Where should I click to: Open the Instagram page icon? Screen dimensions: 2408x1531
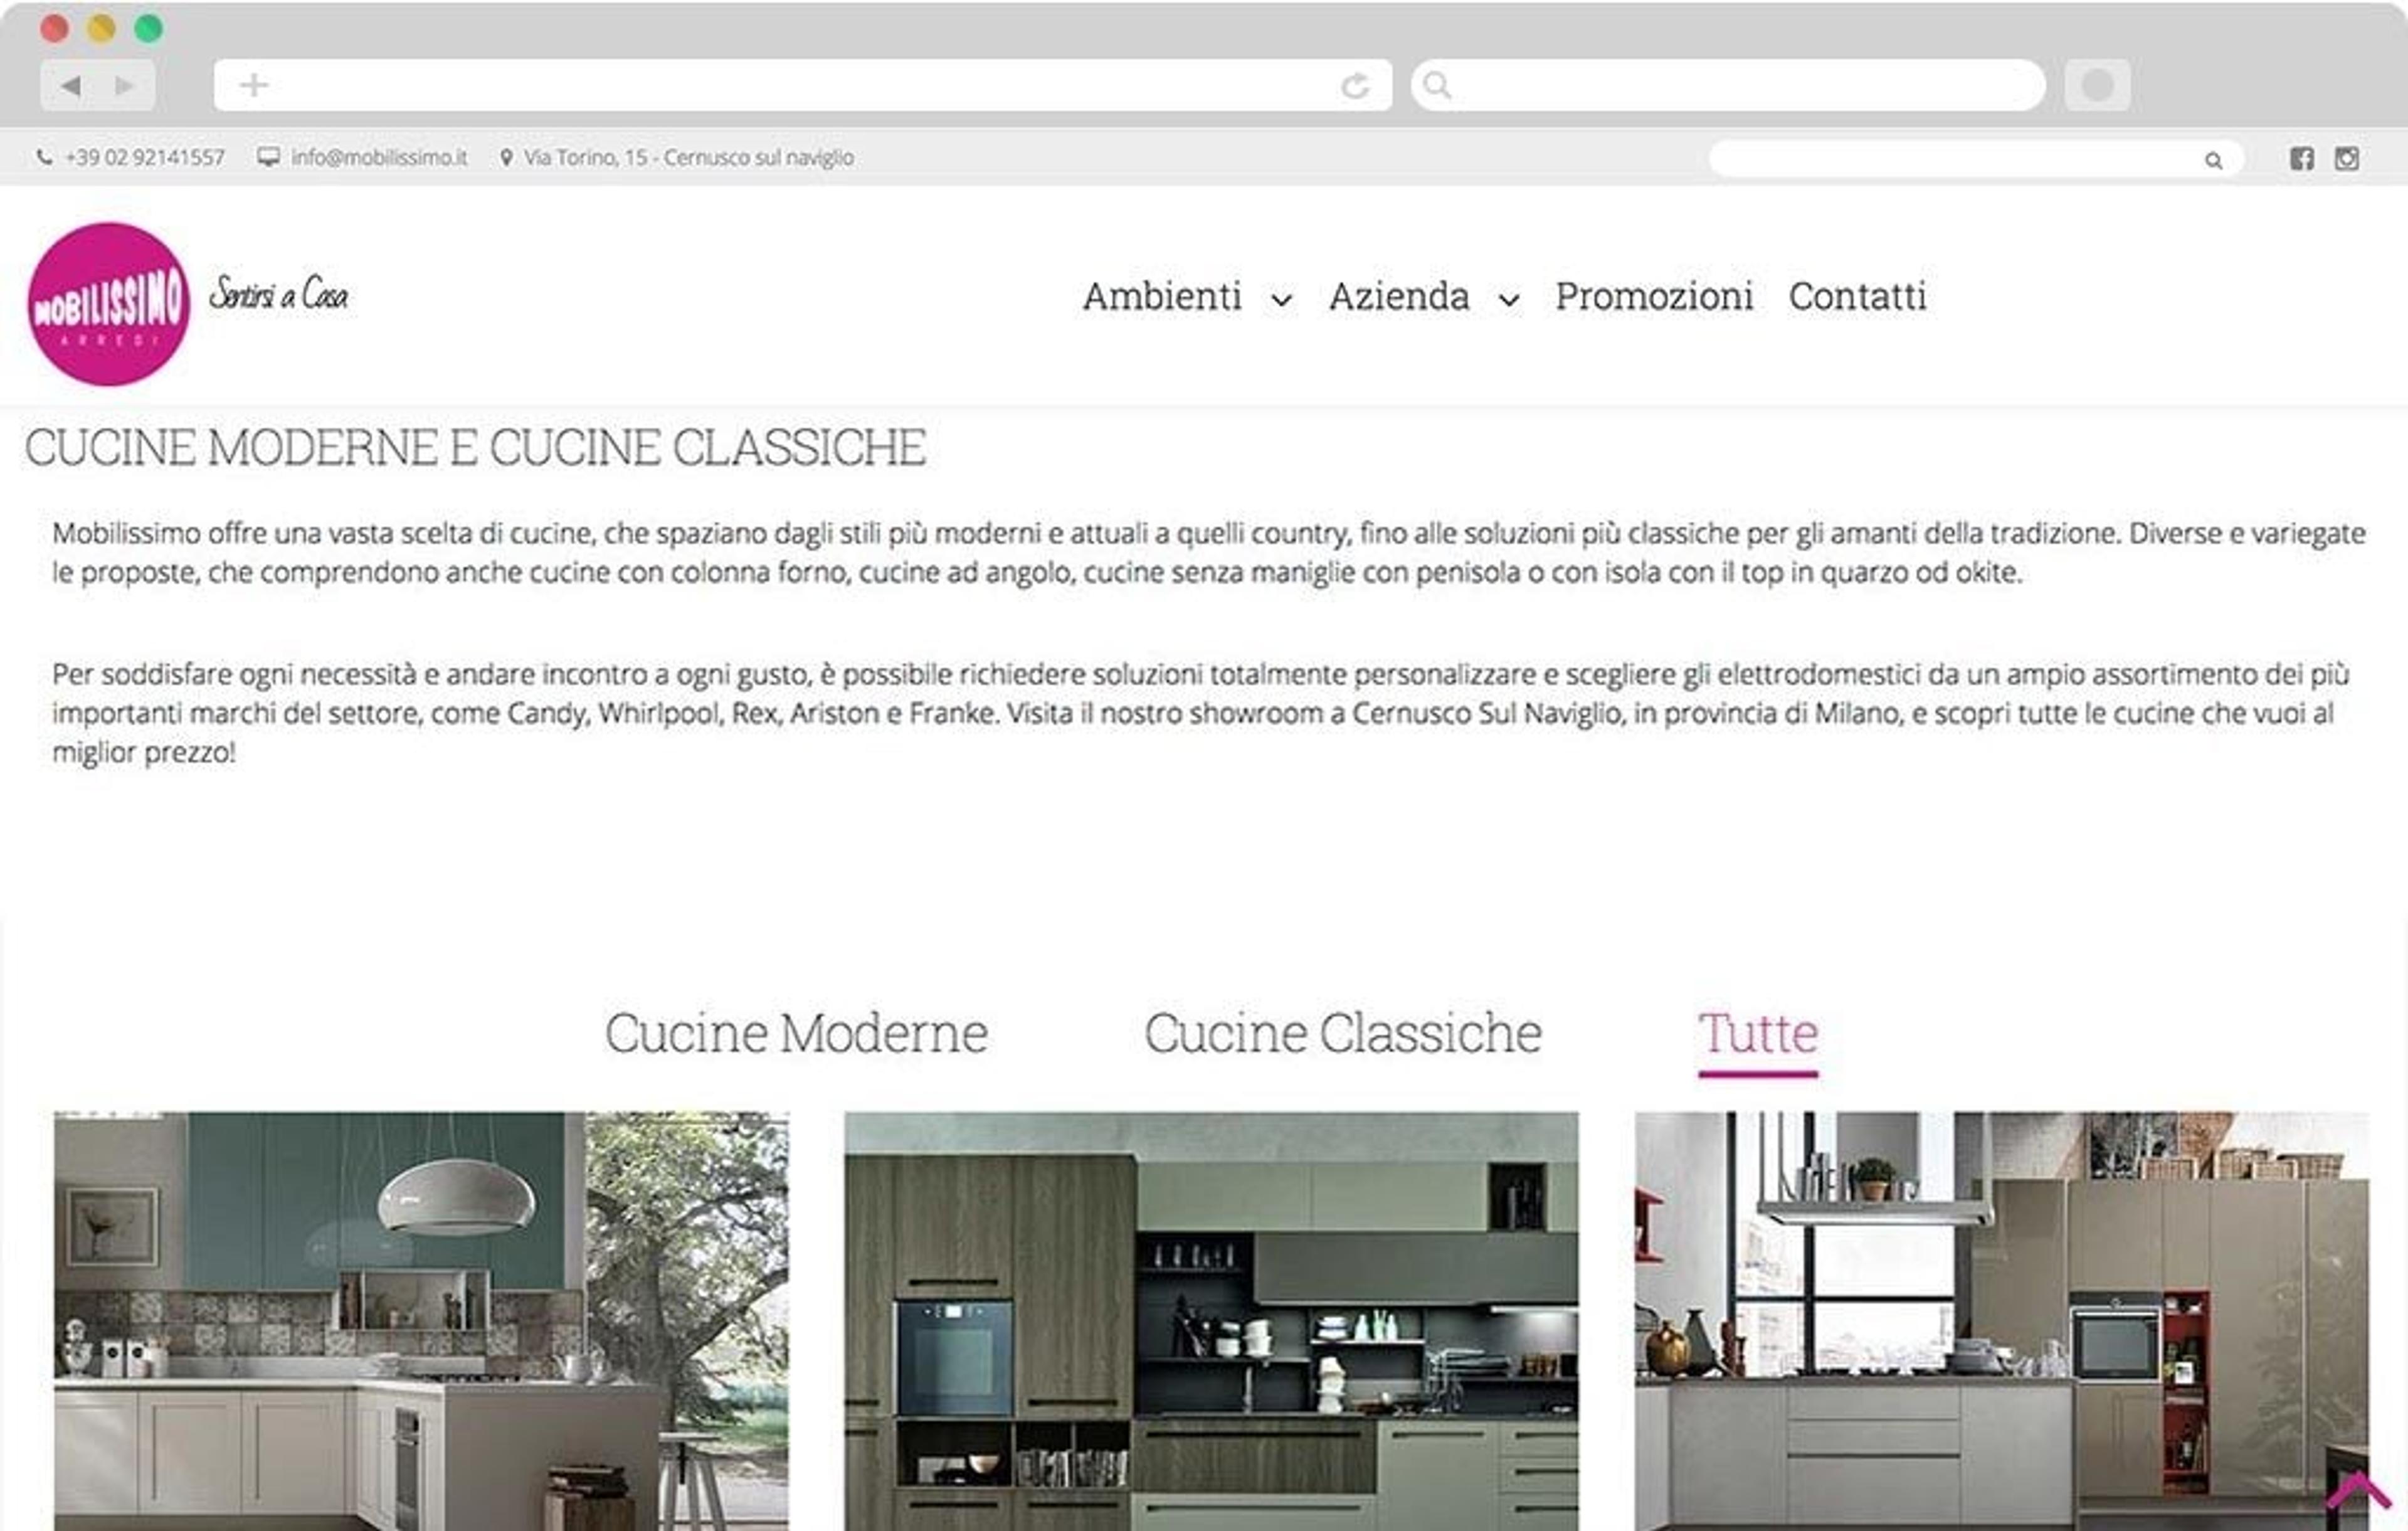2347,158
